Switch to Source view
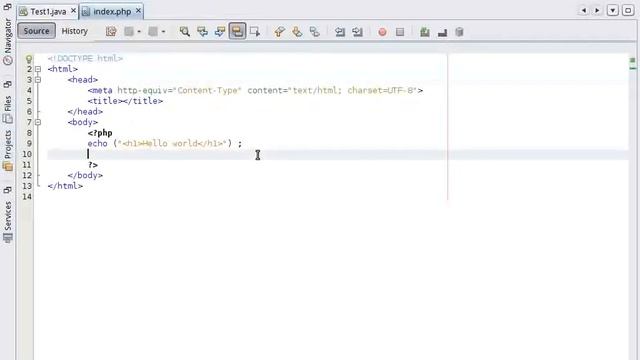The height and width of the screenshot is (360, 640). pyautogui.click(x=36, y=31)
